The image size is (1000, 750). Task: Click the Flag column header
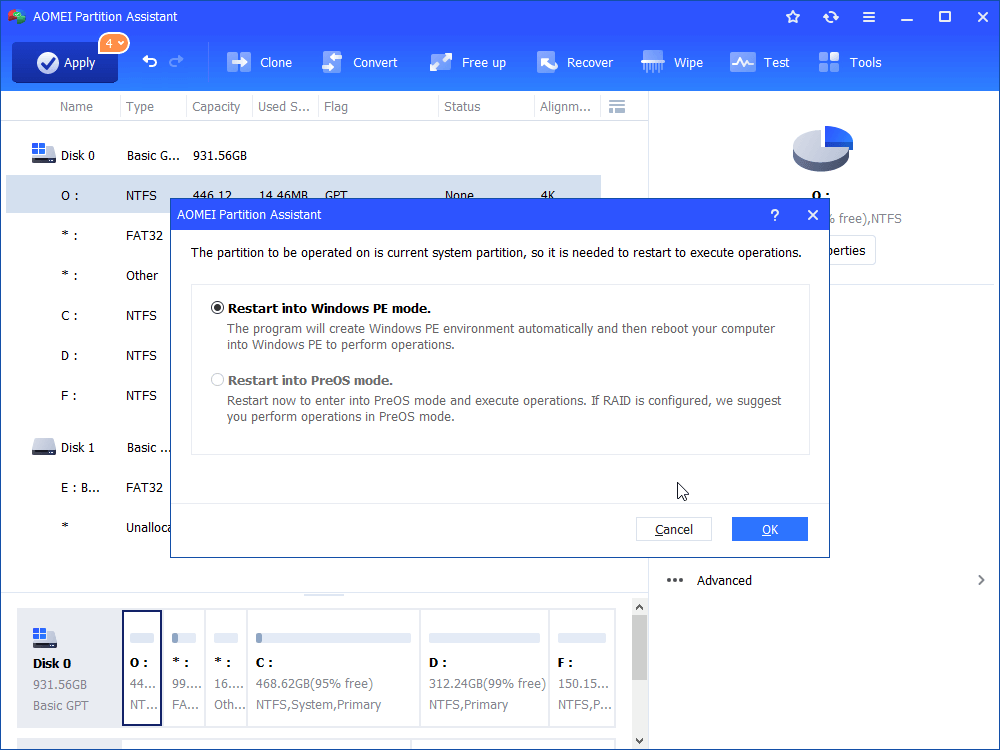coord(336,107)
